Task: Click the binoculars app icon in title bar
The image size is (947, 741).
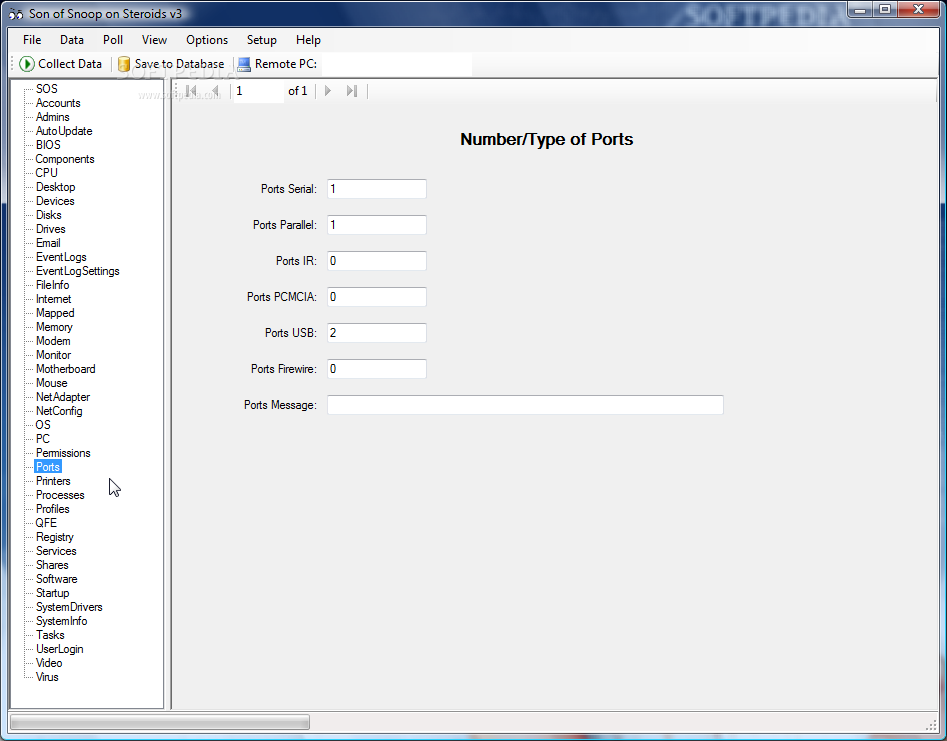Action: pos(16,13)
